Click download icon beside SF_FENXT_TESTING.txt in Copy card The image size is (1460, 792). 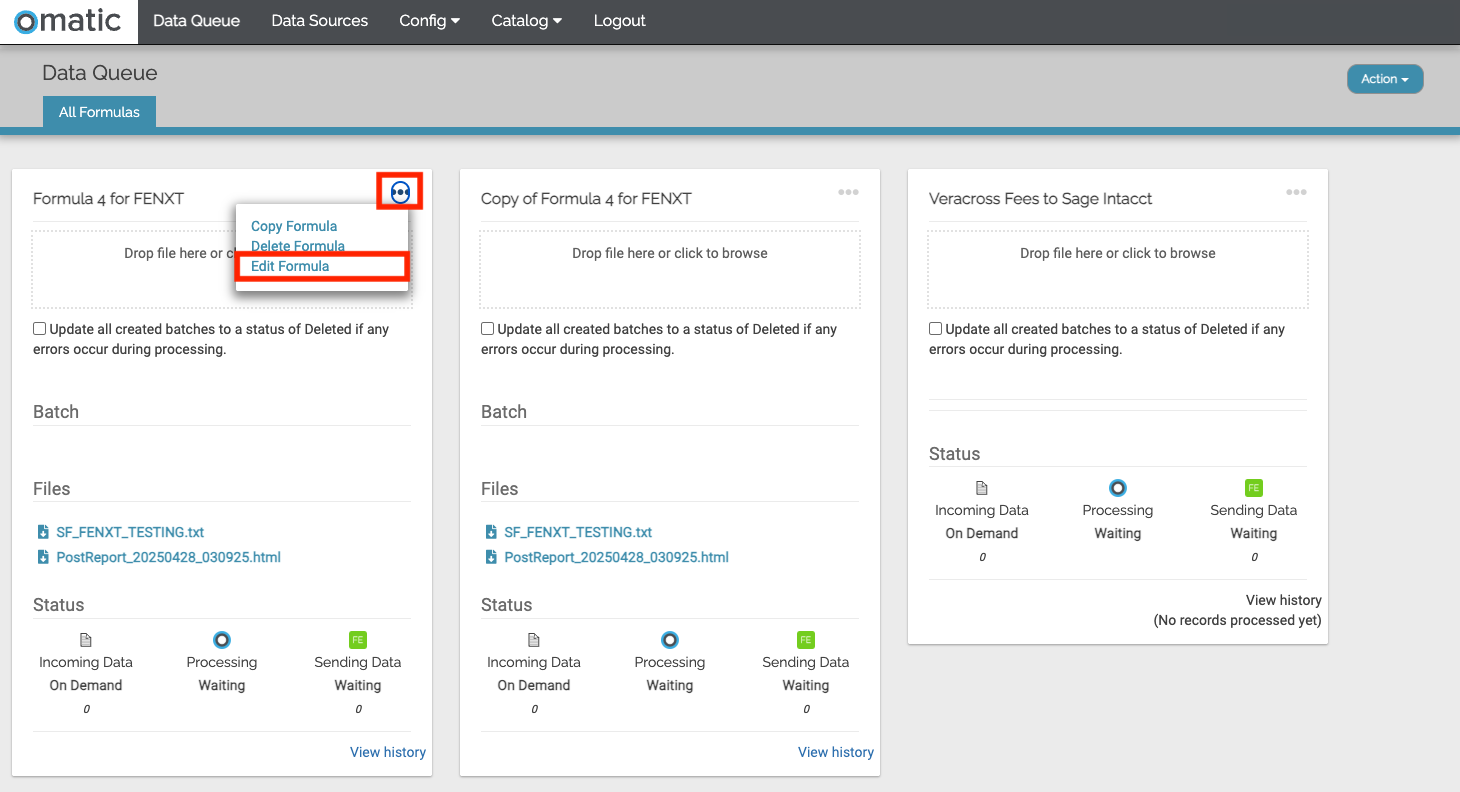491,532
